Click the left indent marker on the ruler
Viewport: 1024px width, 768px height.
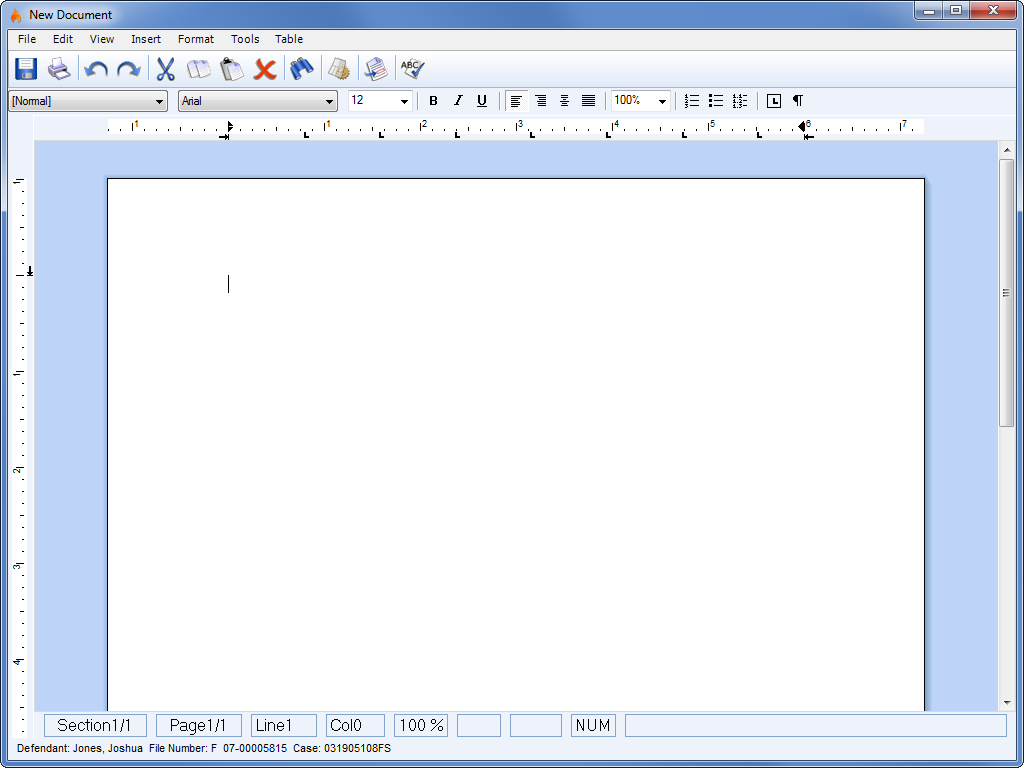(x=229, y=126)
